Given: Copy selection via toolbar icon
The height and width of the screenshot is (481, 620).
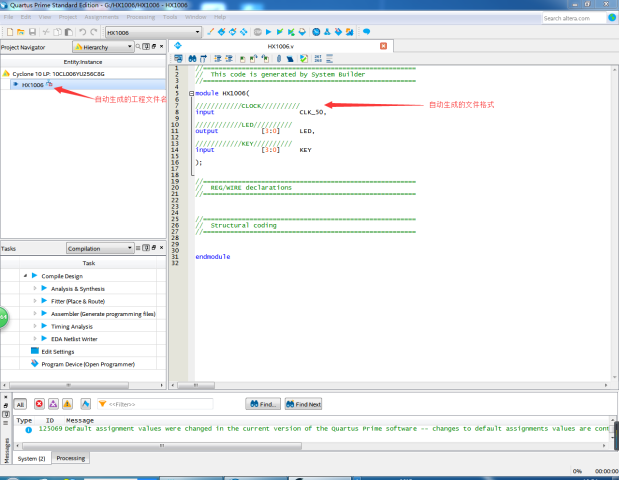Looking at the screenshot, I should click(x=58, y=32).
